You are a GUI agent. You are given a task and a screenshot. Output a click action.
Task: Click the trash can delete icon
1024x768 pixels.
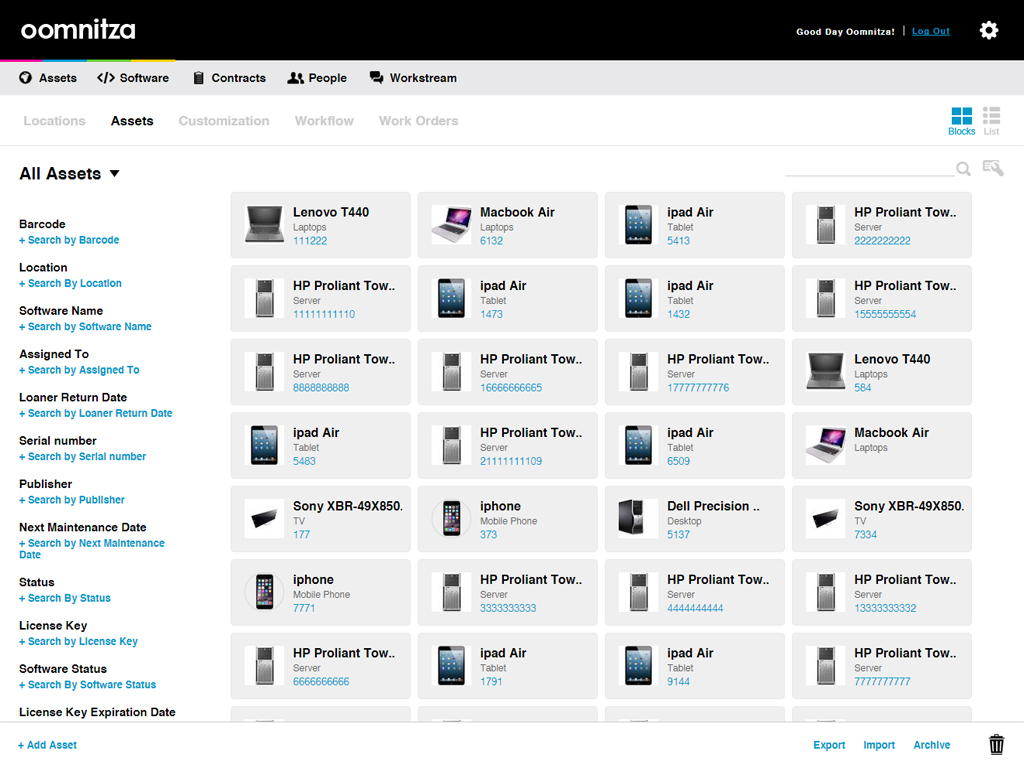(x=996, y=745)
